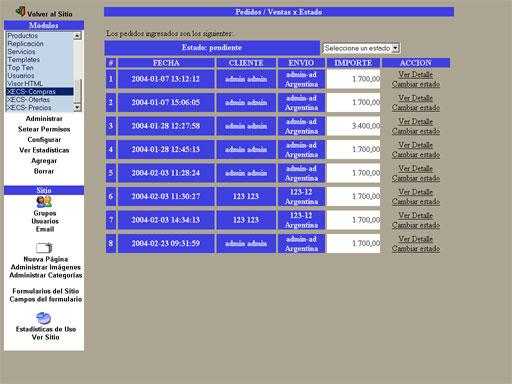Change state of order 6

(416, 201)
